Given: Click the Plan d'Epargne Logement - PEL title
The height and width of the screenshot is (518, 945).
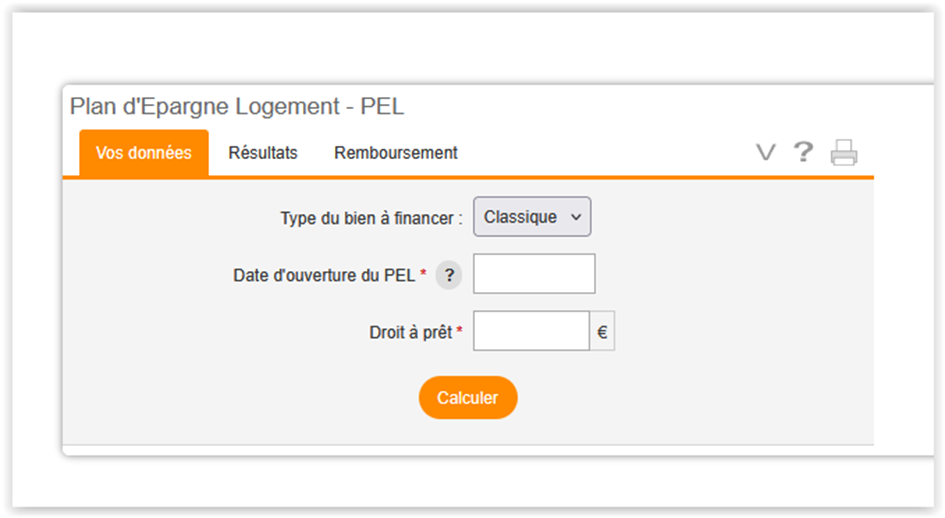Looking at the screenshot, I should (x=237, y=106).
